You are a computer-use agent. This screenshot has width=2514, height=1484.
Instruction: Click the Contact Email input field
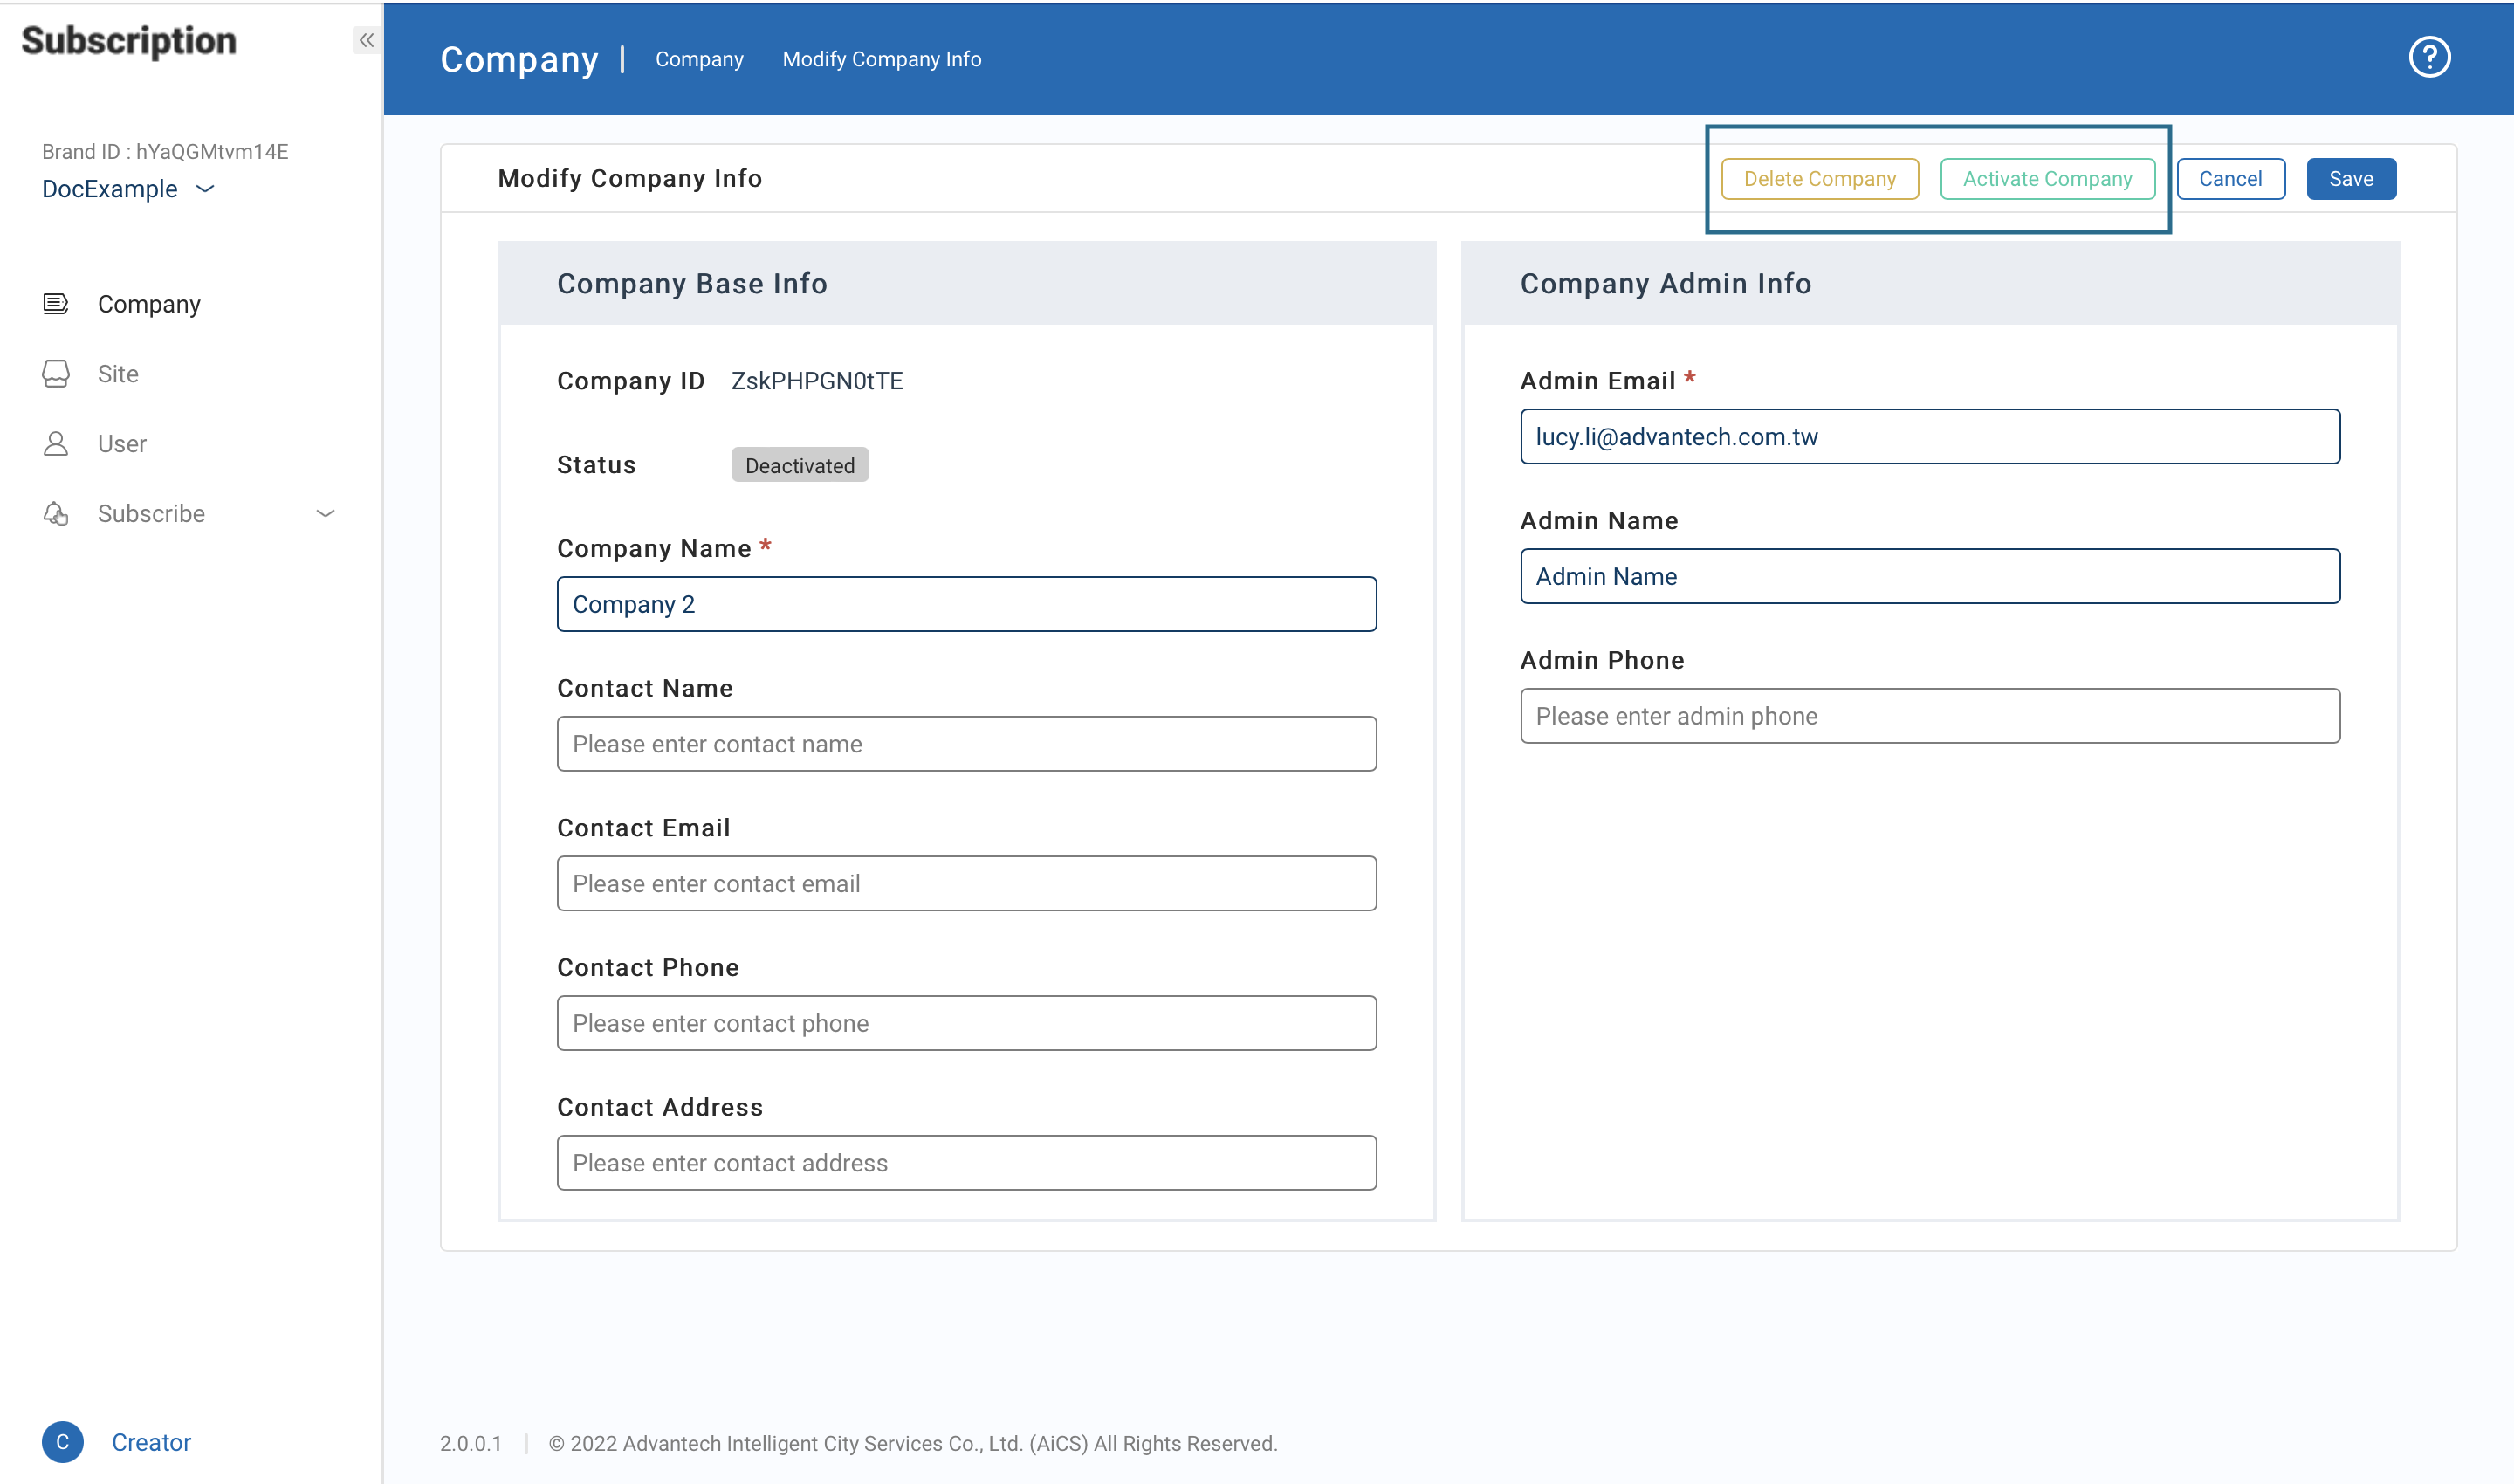tap(966, 883)
